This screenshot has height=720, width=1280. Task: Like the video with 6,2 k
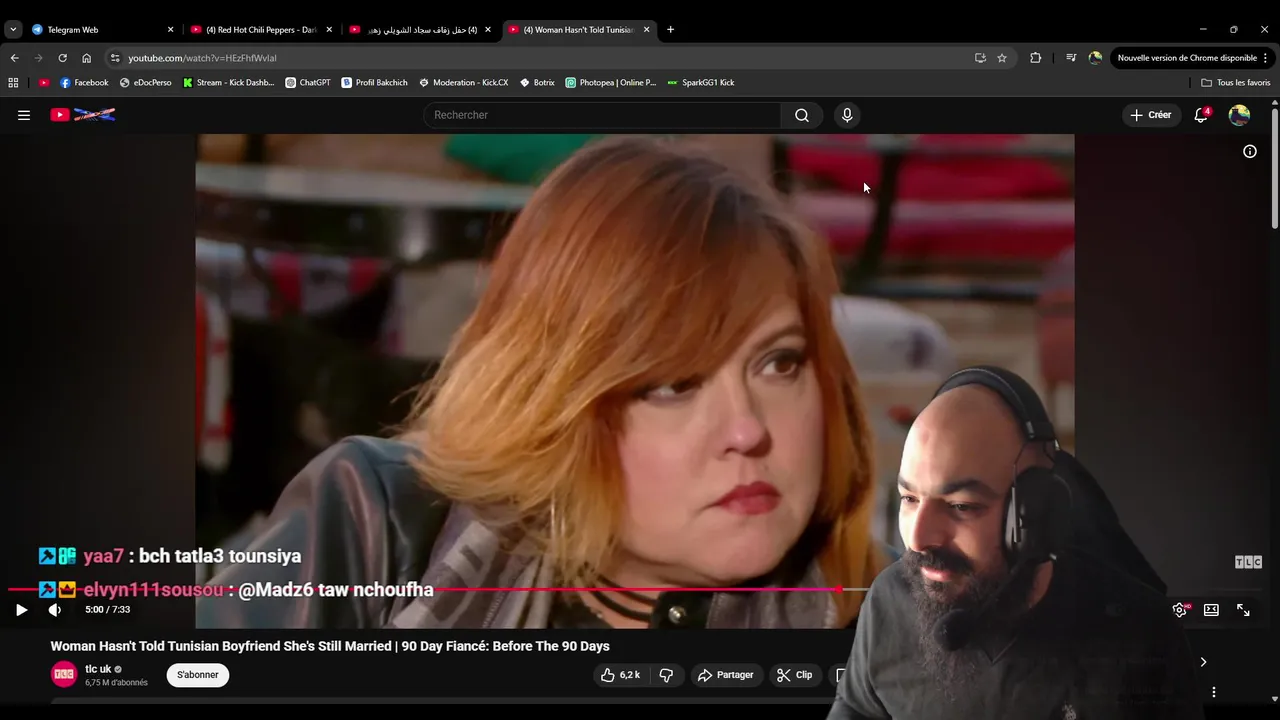(x=620, y=675)
